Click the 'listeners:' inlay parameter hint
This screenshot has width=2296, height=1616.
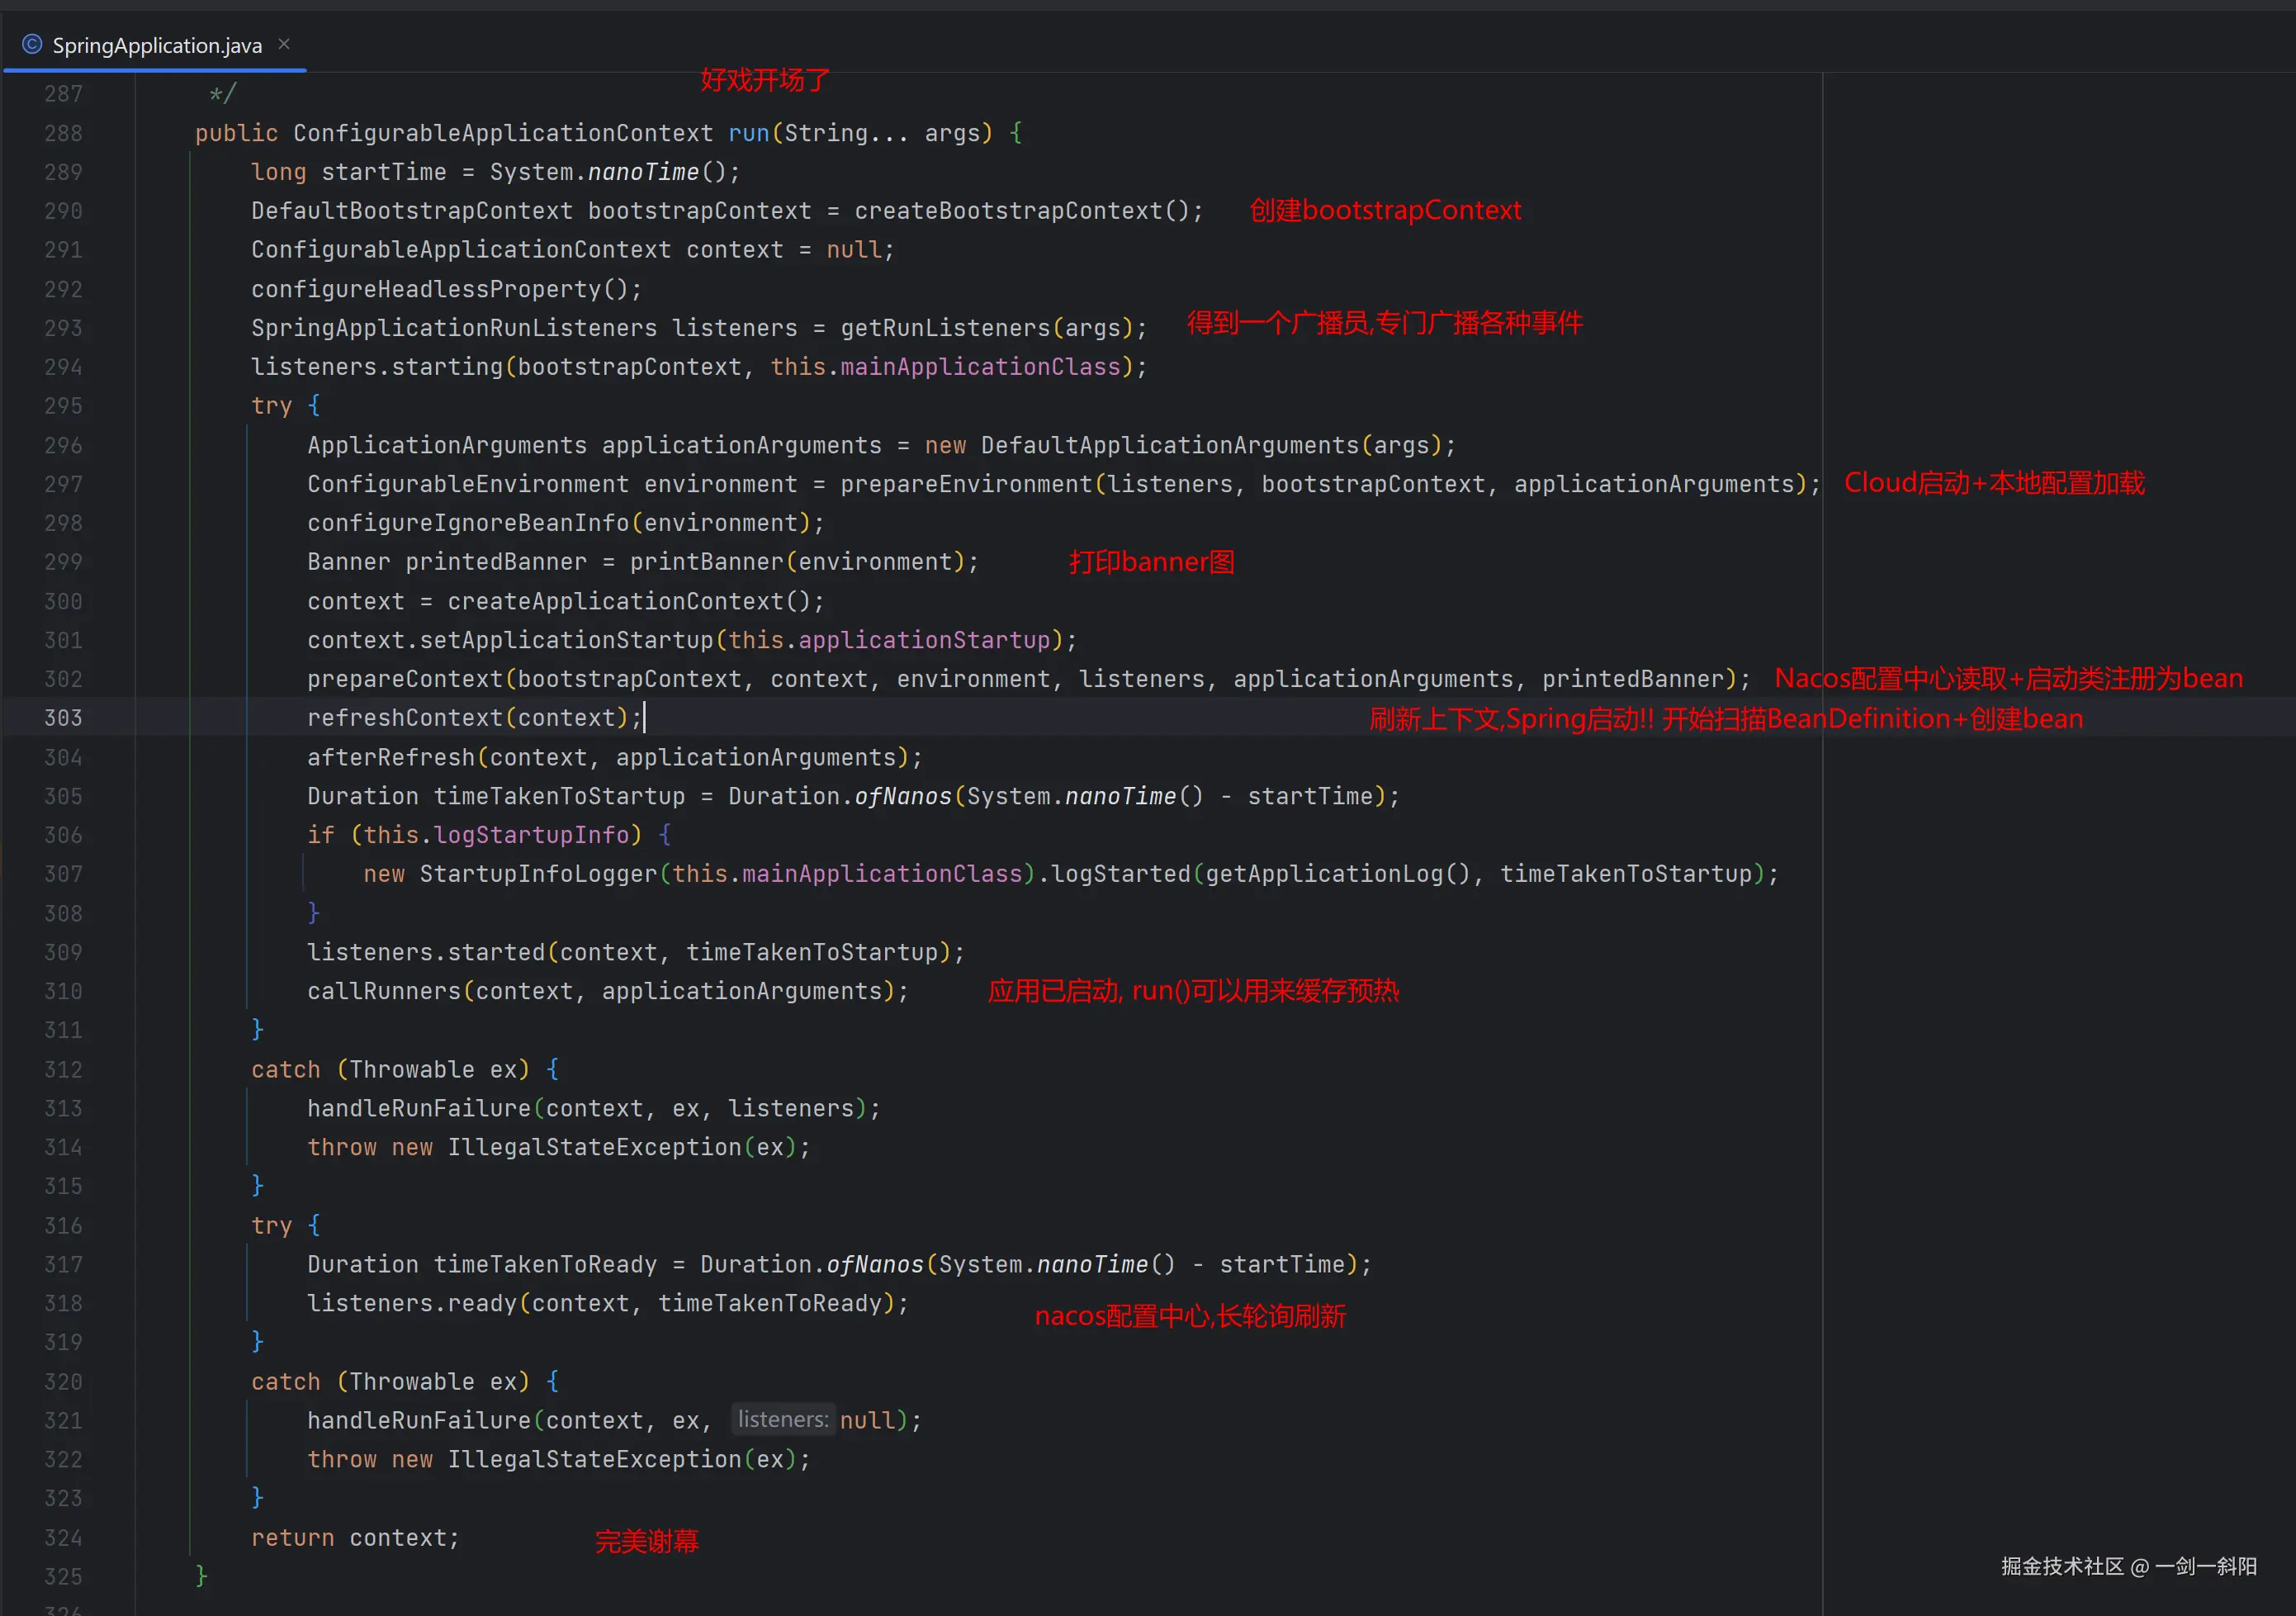tap(782, 1420)
